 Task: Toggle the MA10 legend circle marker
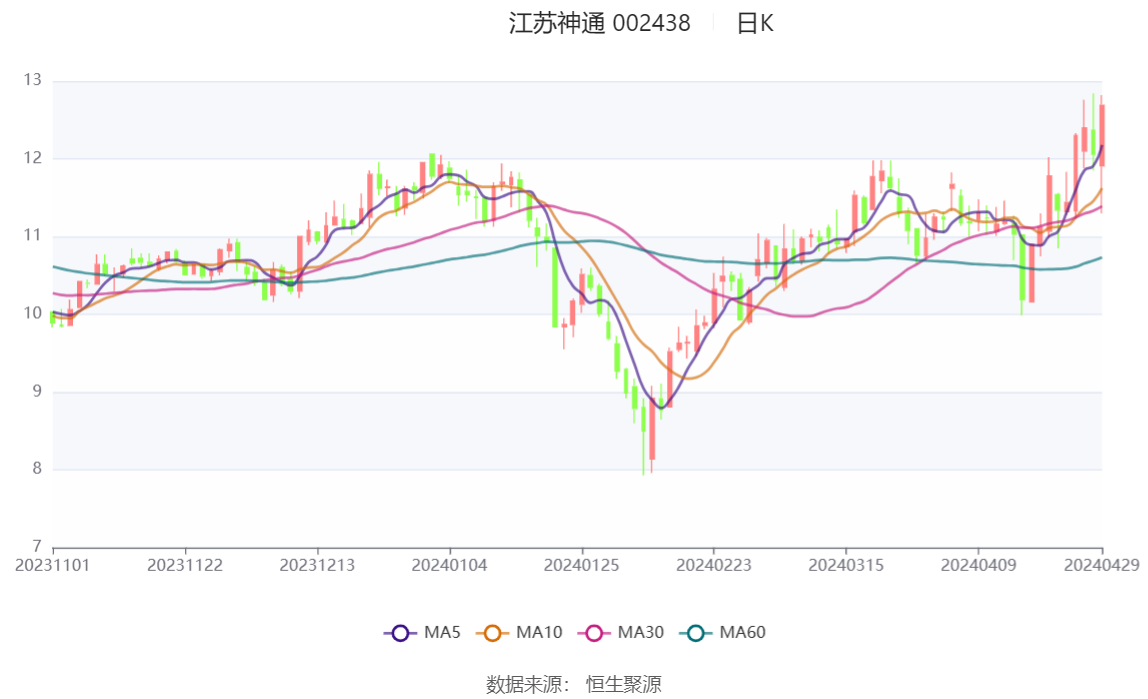(x=492, y=633)
